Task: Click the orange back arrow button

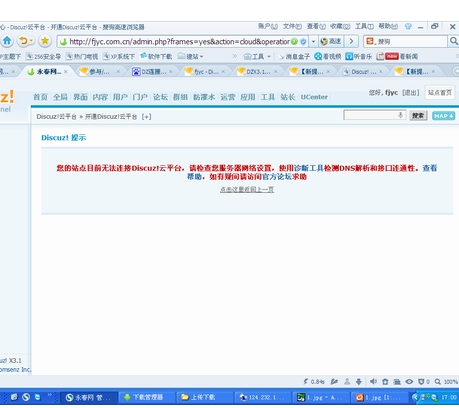Action: [23, 41]
